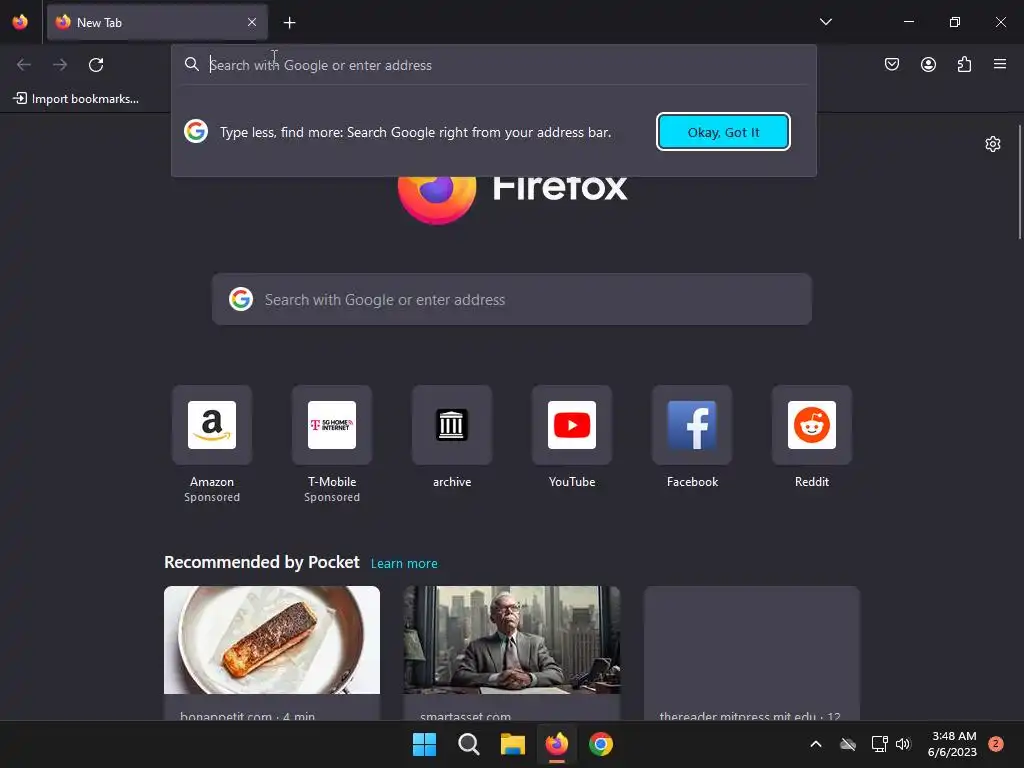
Task: Open the thereader.mitpress.mit.edu story card
Action: 752,653
